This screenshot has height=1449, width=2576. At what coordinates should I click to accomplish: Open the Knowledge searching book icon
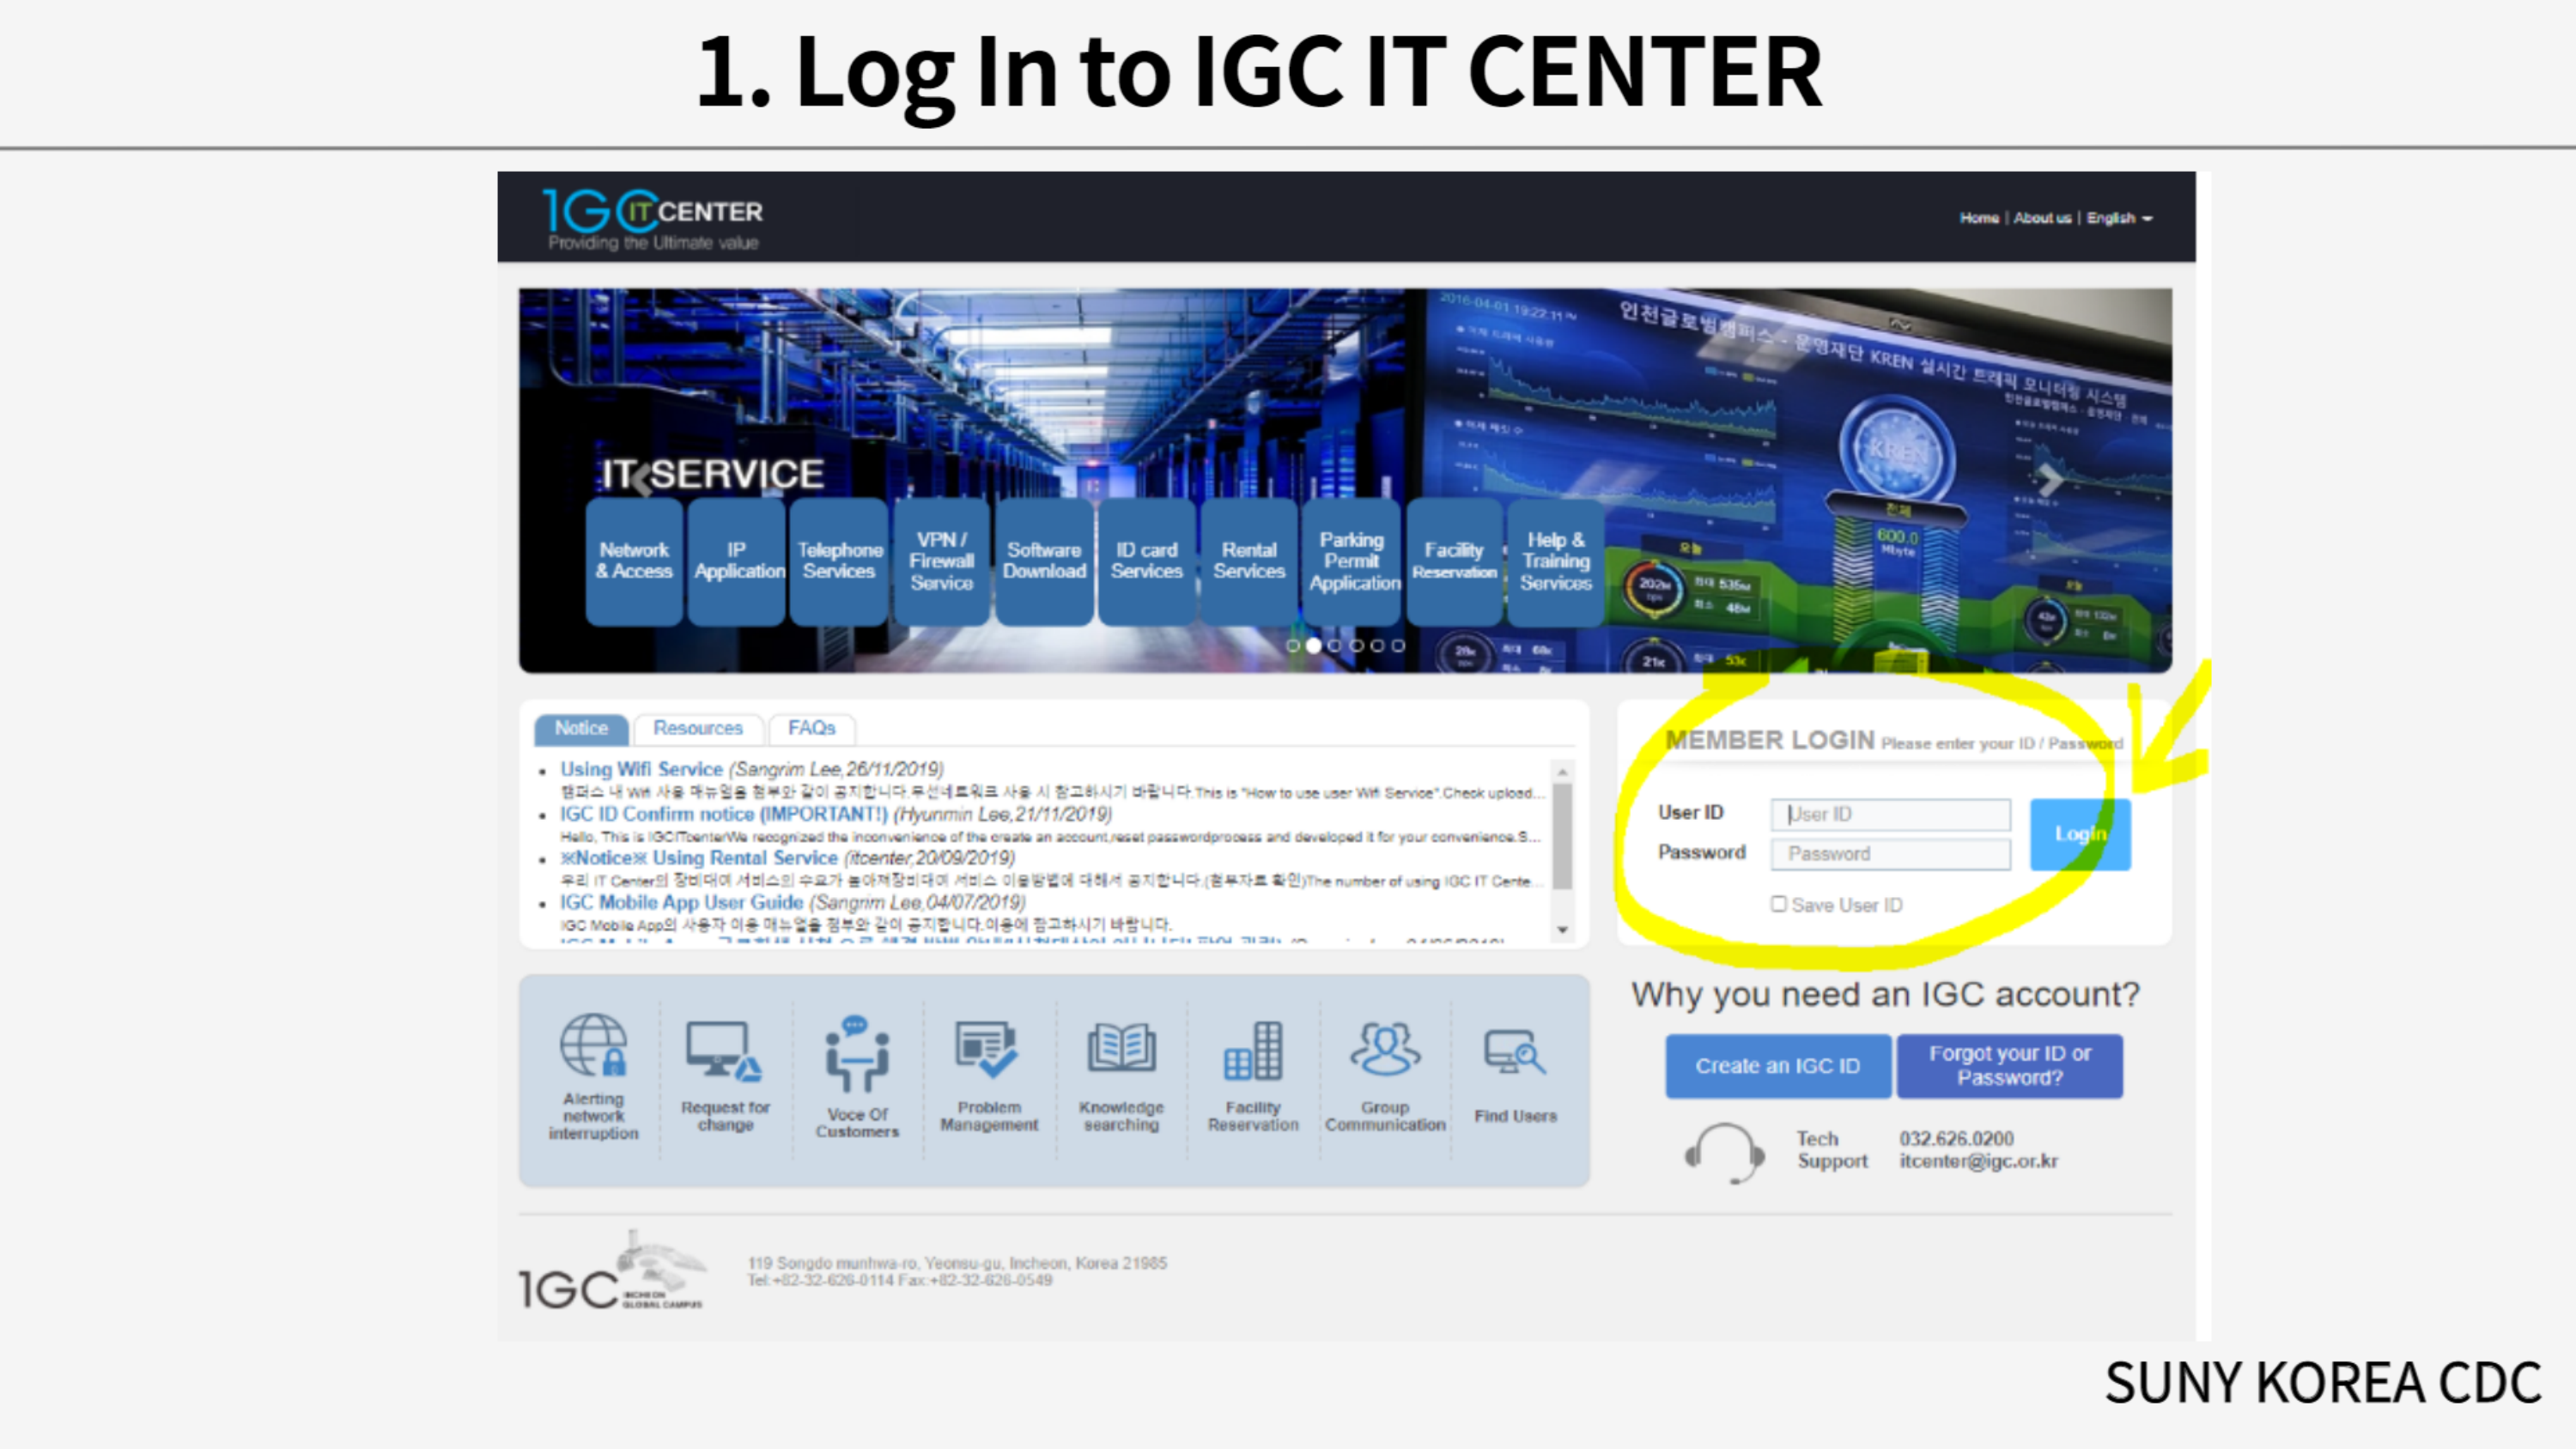(1121, 1049)
